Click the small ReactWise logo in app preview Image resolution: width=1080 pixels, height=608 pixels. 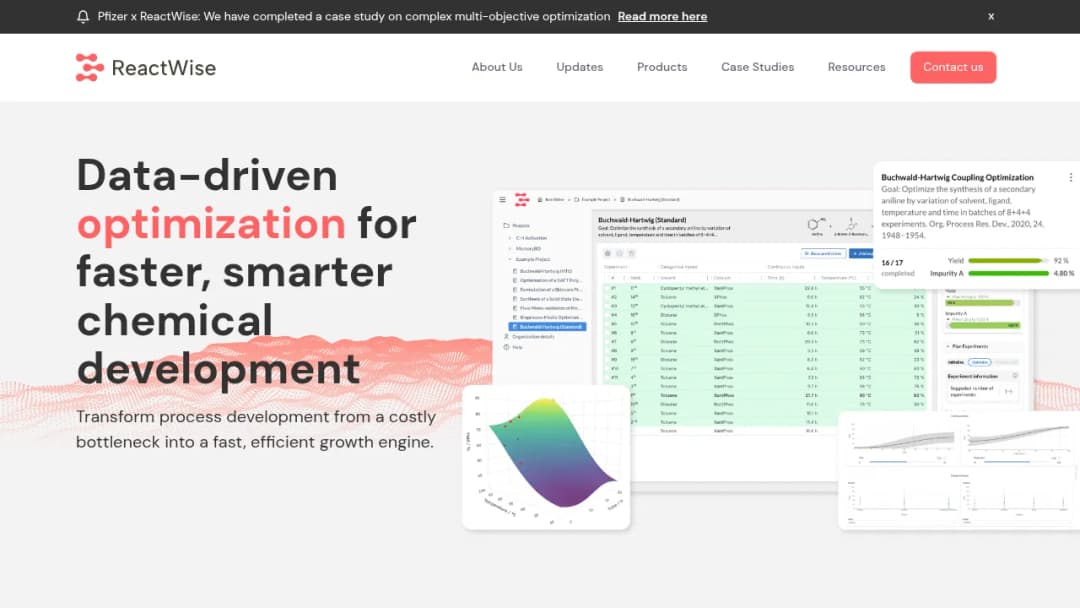pos(521,200)
